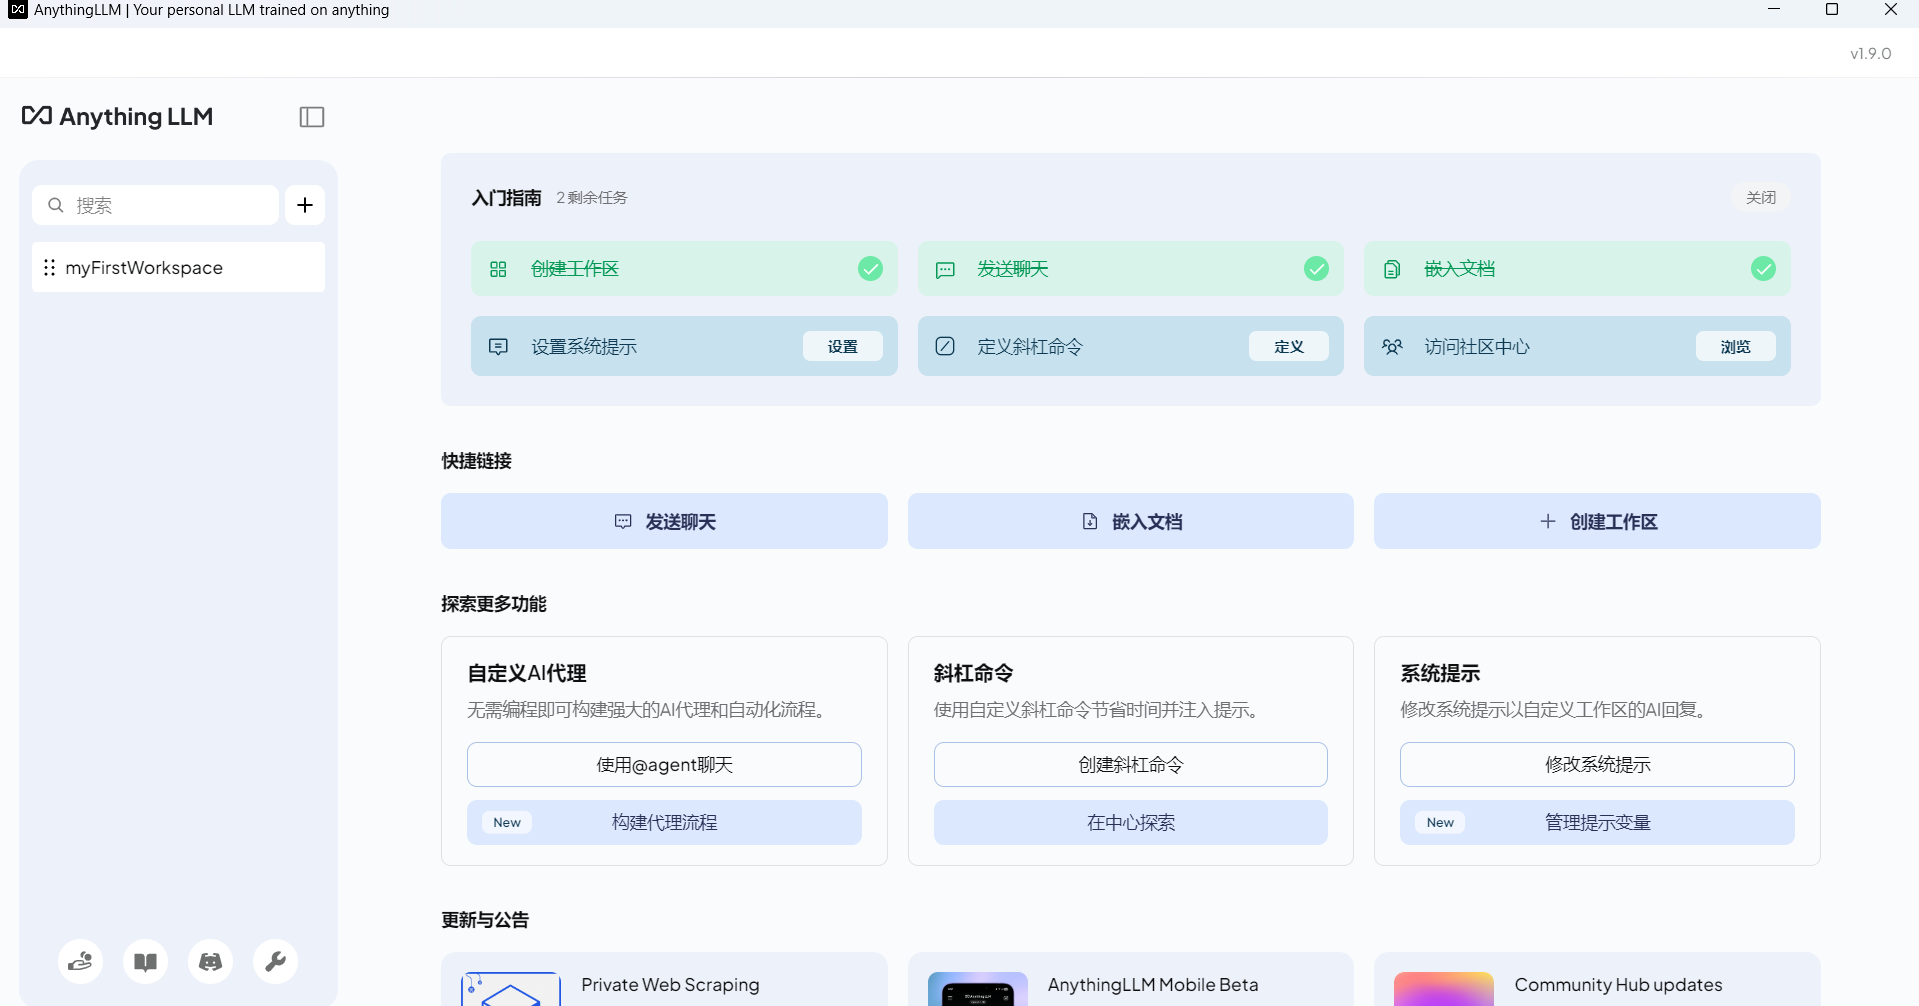Click 在中心探索 button
Screen dimensions: 1919x1006
(1131, 823)
